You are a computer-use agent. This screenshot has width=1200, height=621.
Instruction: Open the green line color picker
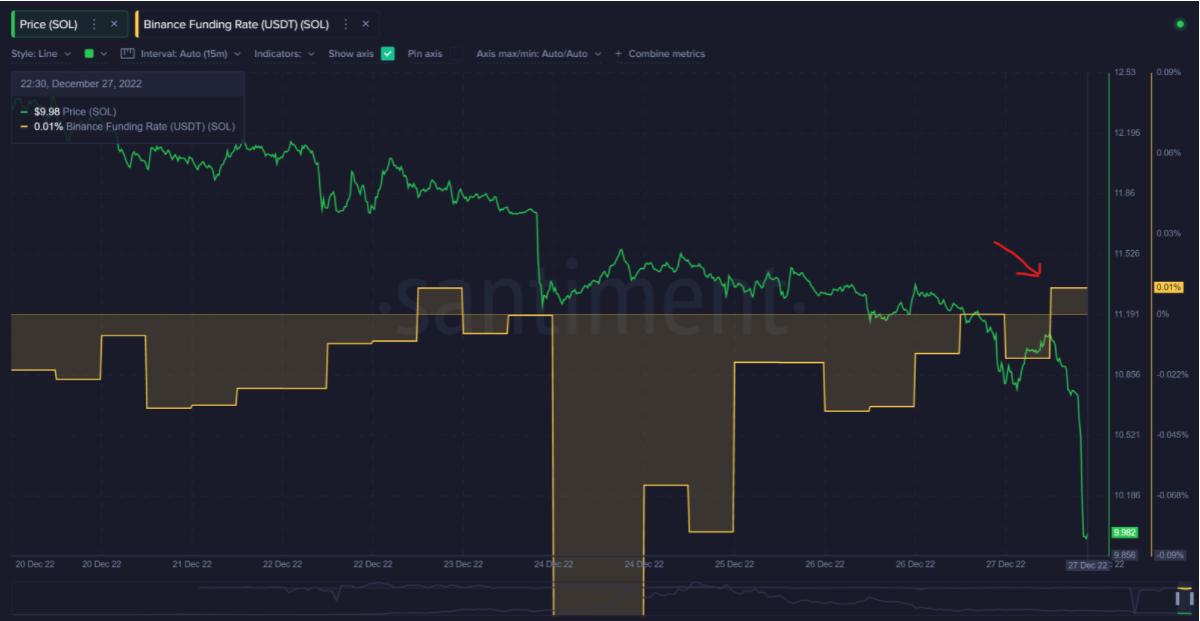pyautogui.click(x=94, y=53)
